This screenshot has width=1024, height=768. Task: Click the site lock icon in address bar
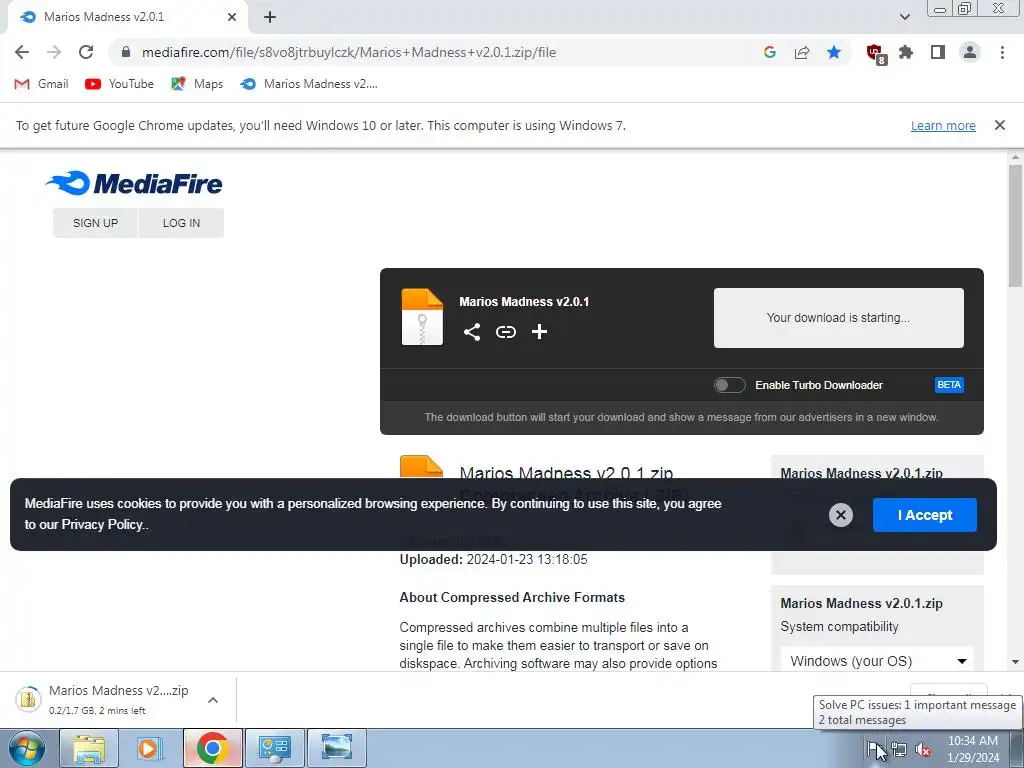[126, 52]
